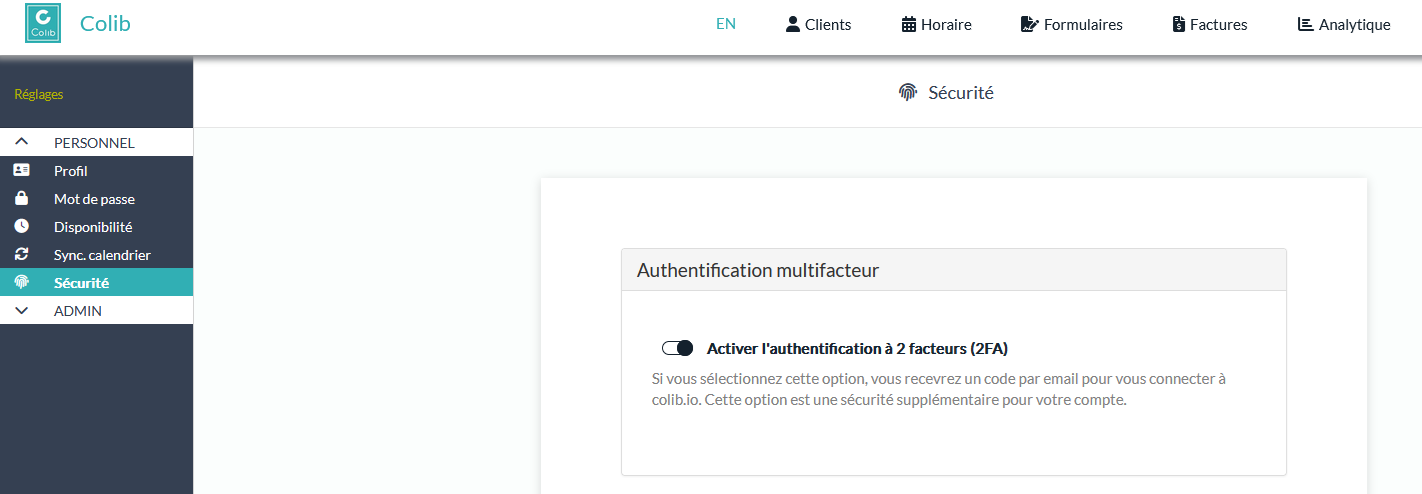
Task: Click the Sync. calendrier refresh icon
Action: (x=22, y=254)
